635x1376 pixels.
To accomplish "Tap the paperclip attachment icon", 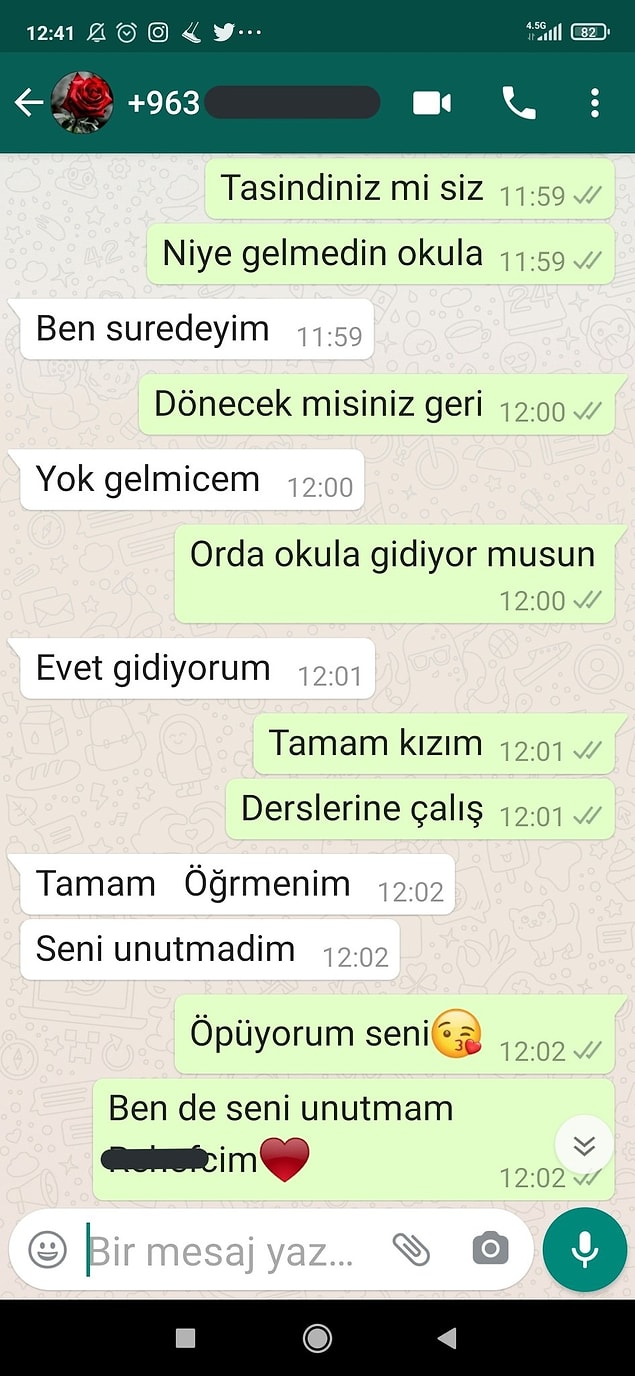I will [410, 1249].
